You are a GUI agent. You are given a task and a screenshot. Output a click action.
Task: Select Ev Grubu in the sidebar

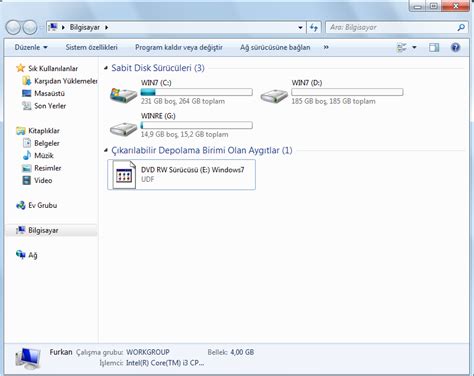(x=43, y=205)
